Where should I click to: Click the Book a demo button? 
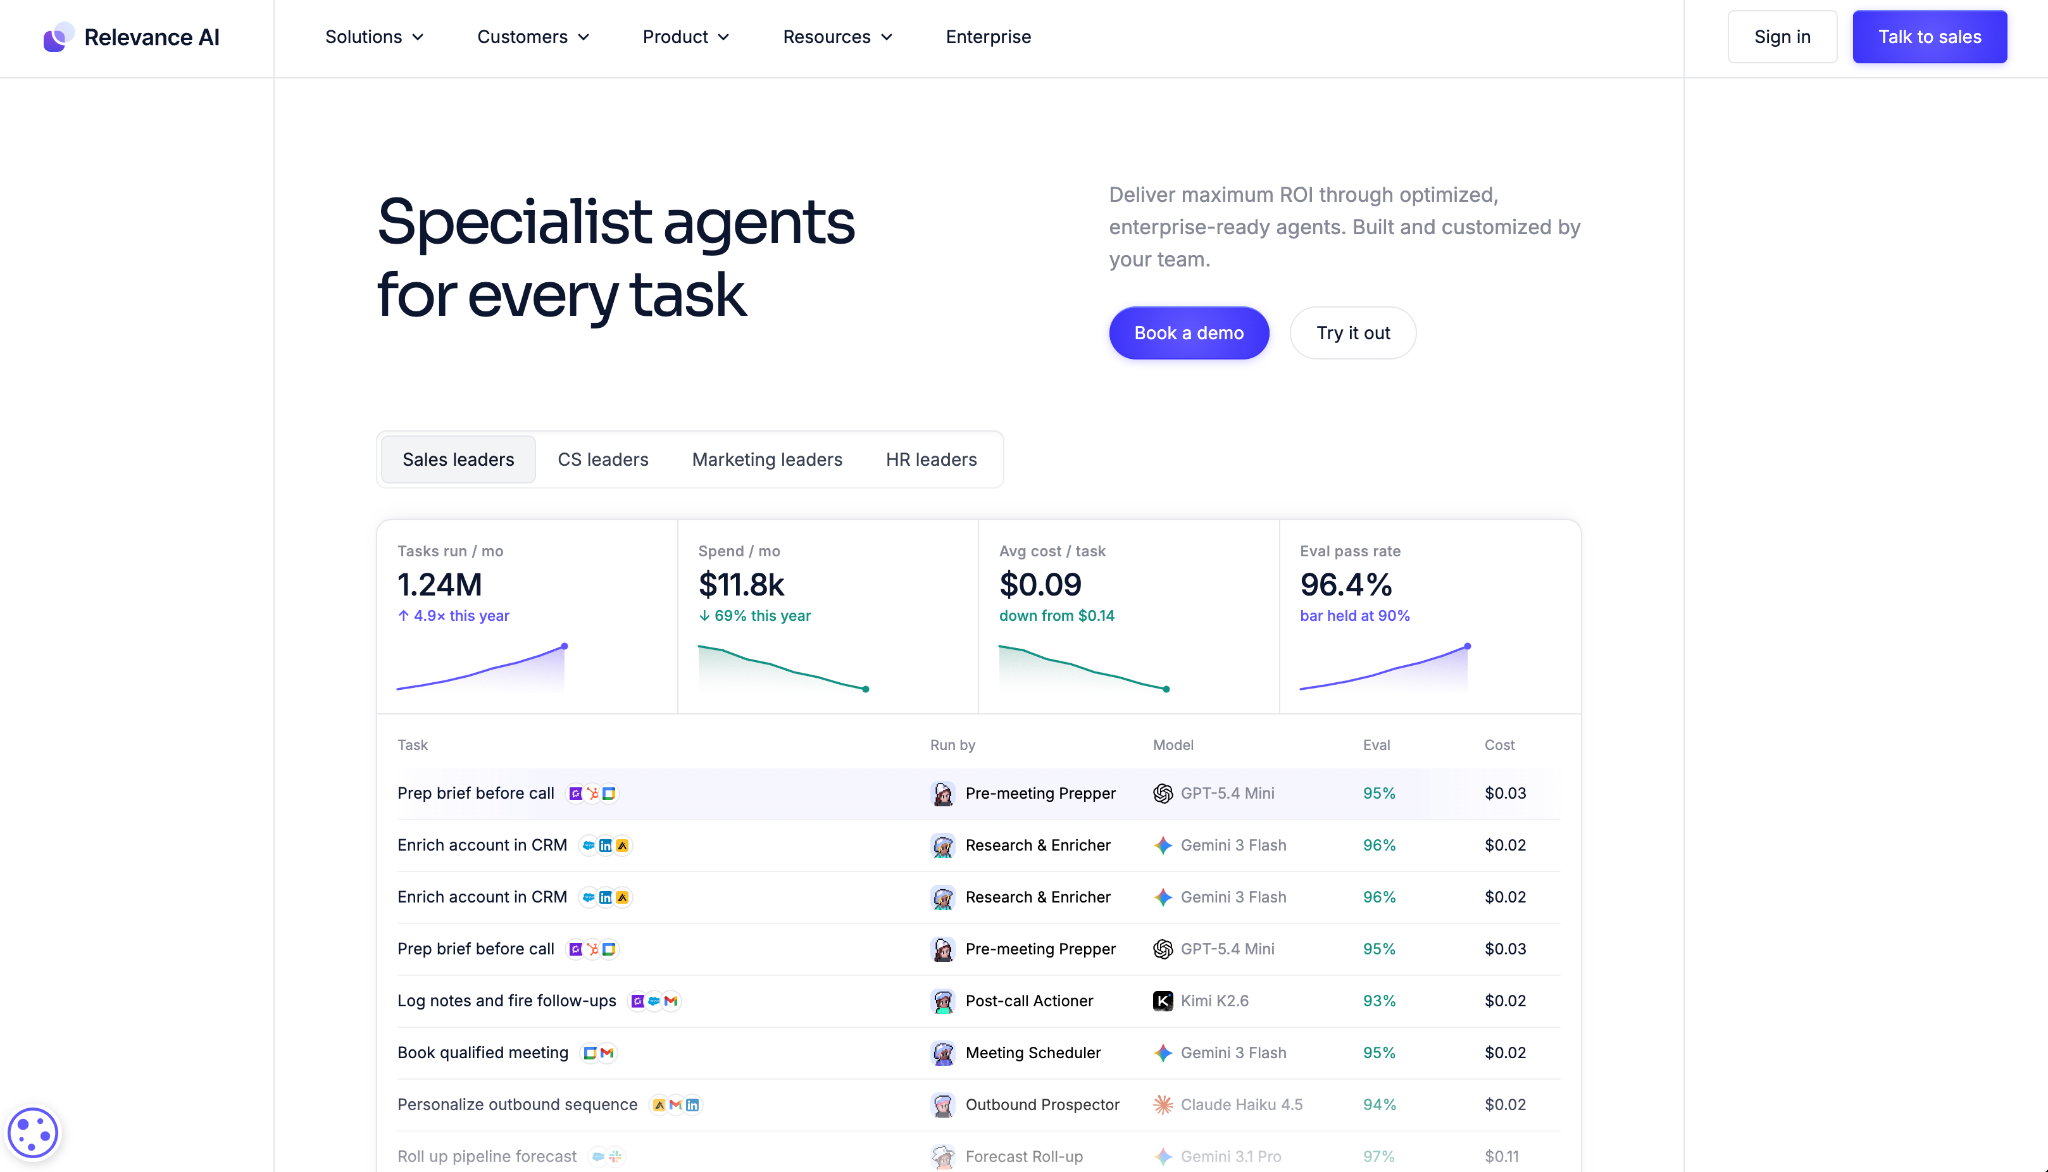(x=1189, y=333)
